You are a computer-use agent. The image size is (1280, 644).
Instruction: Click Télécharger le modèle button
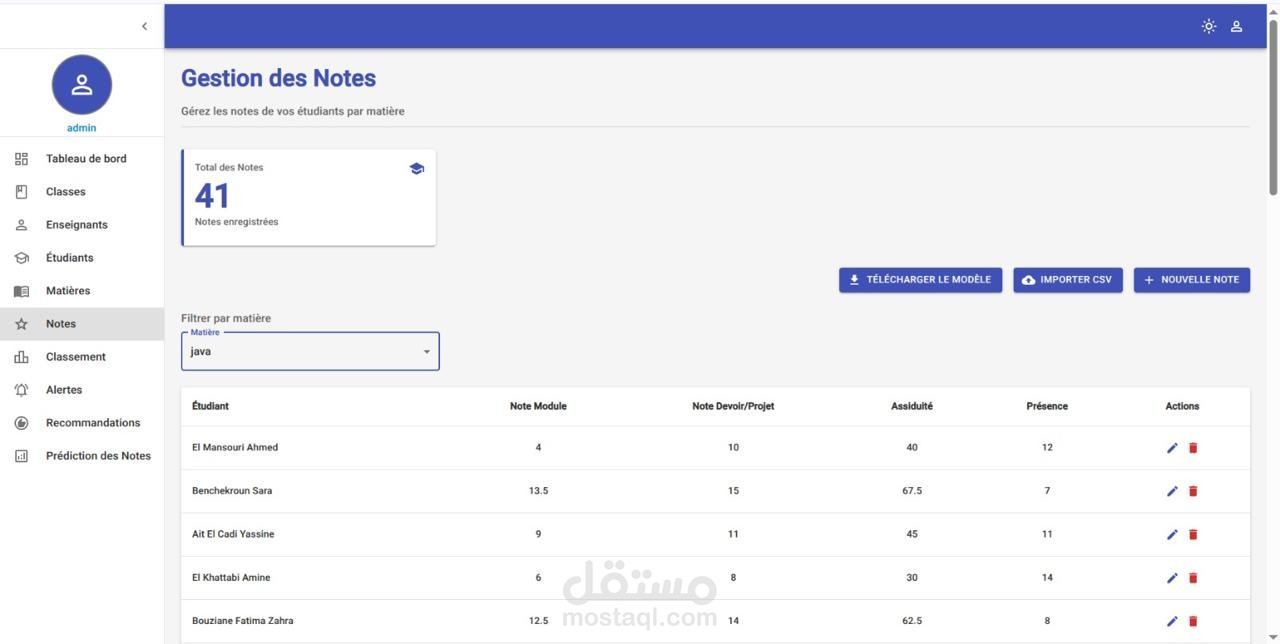pos(920,280)
